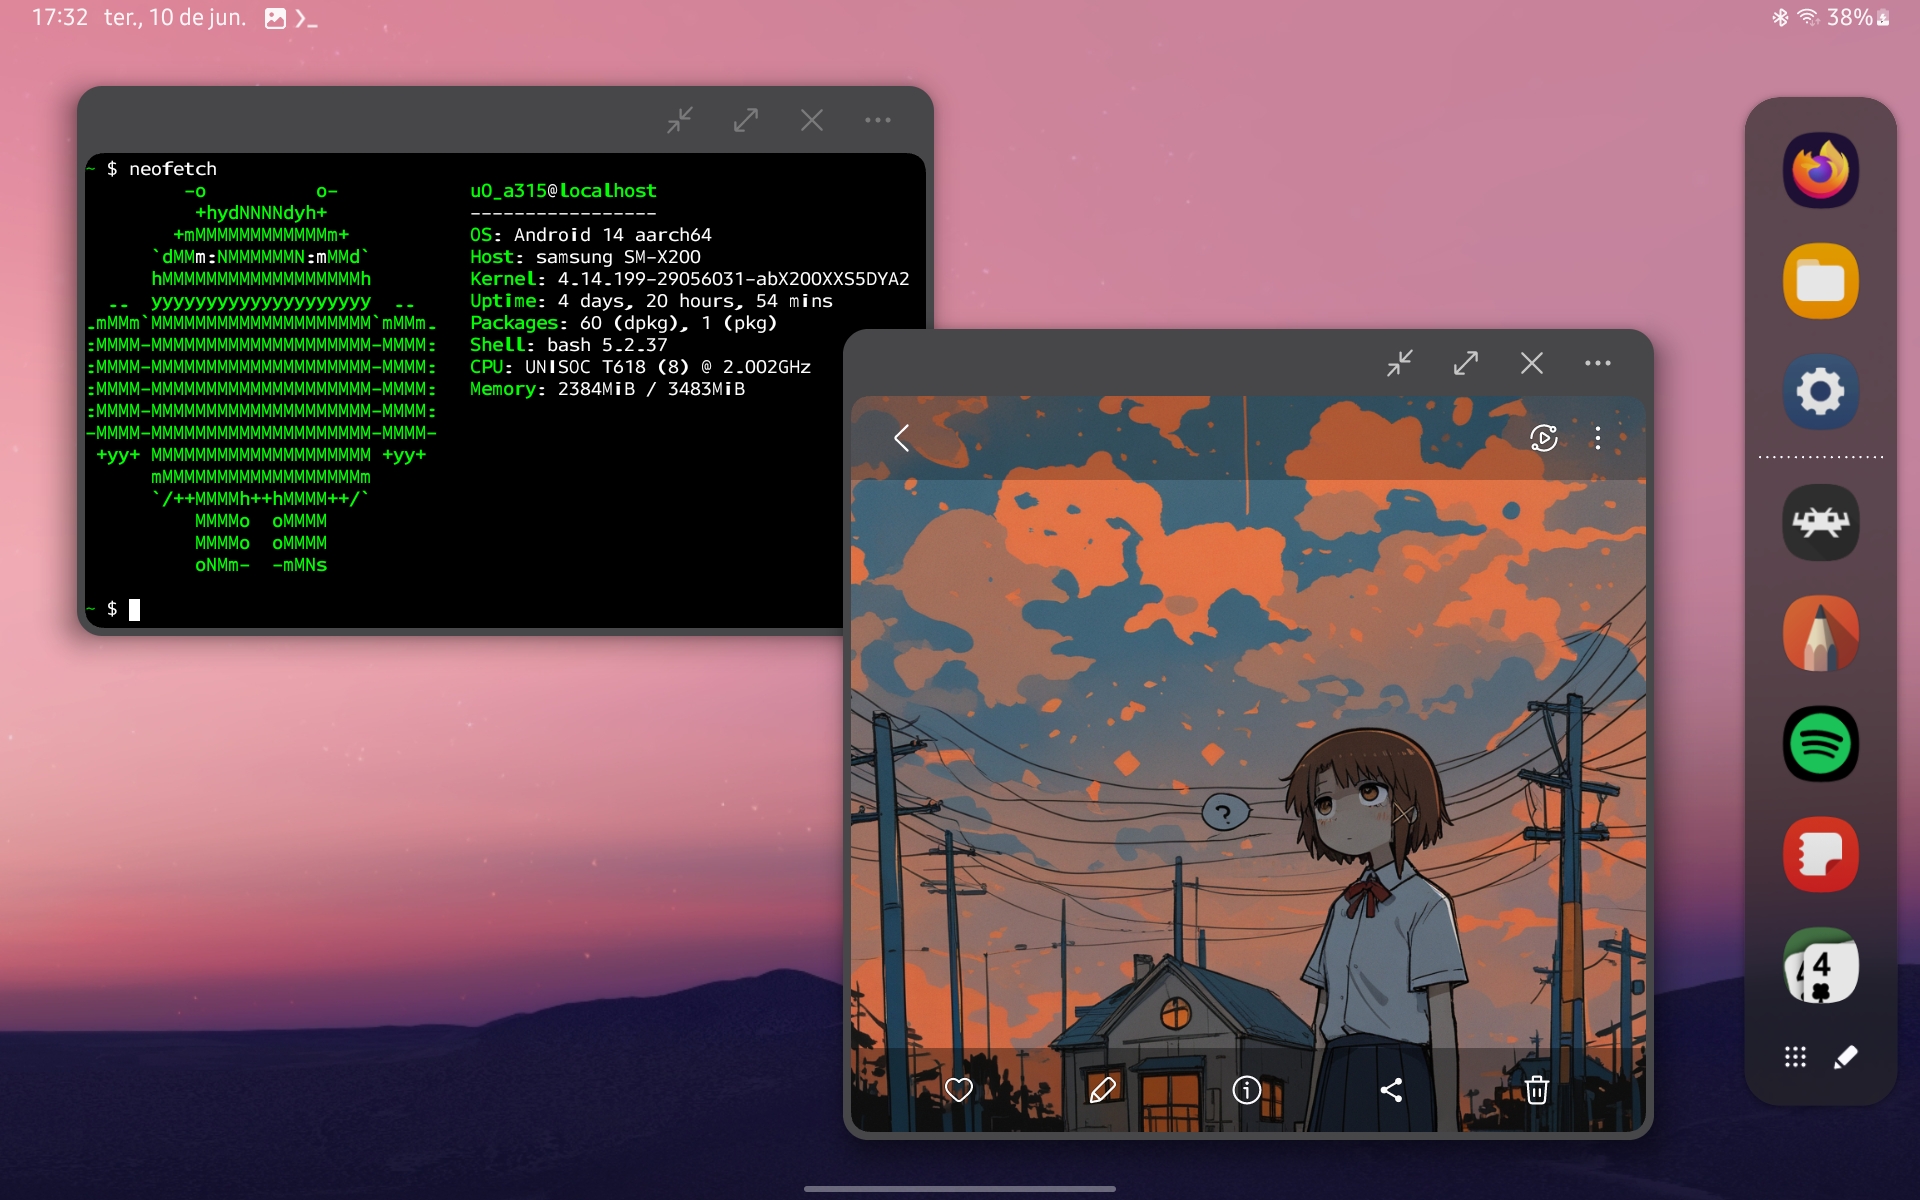The height and width of the screenshot is (1200, 1920).
Task: Open all apps grid in dock
Action: pyautogui.click(x=1795, y=1057)
